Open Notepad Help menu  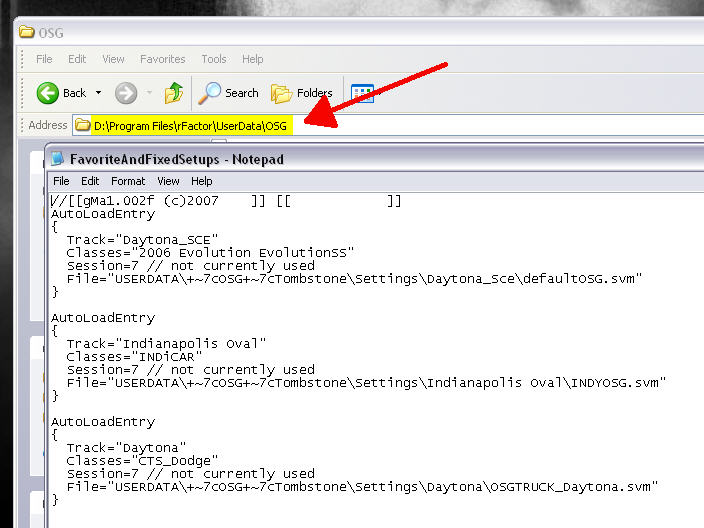coord(202,181)
